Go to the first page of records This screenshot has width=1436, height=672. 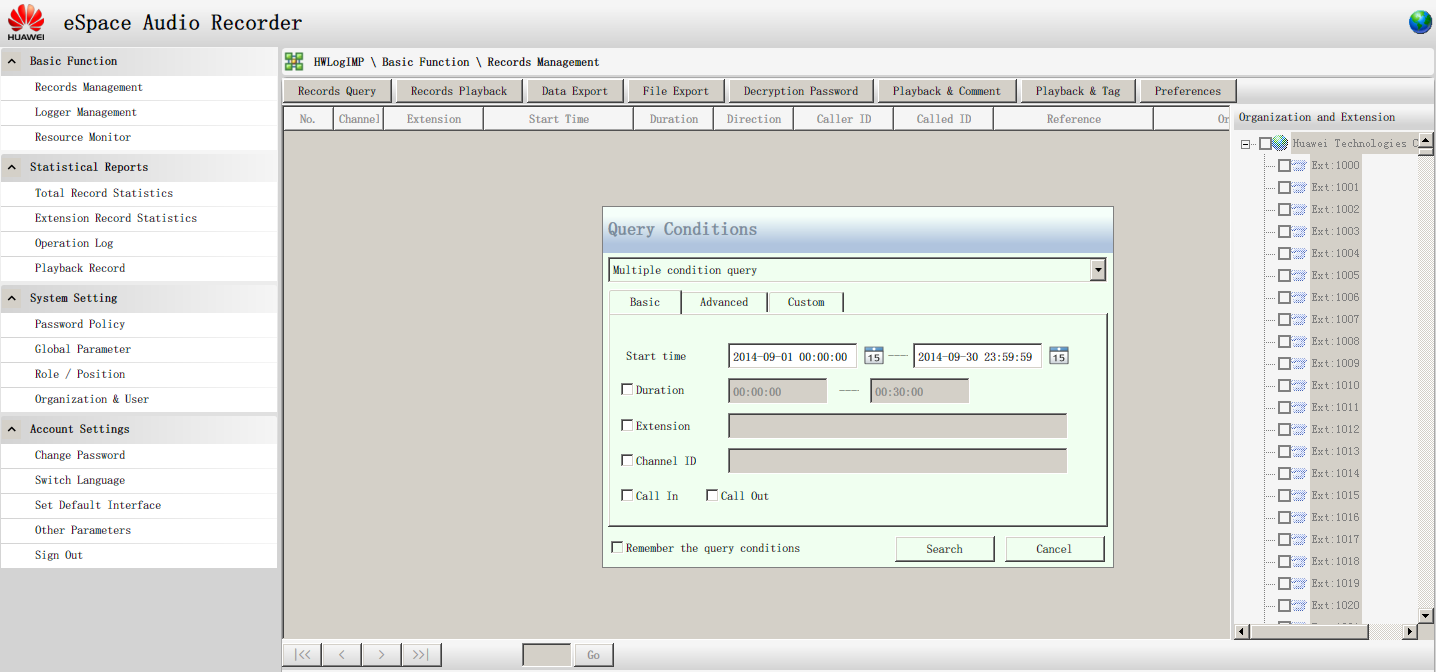(302, 655)
